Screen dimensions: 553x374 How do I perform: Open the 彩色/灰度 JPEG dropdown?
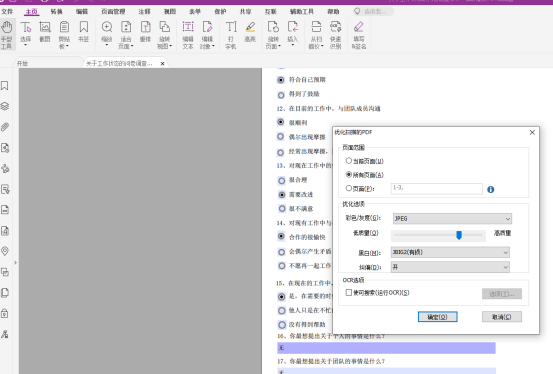pos(452,218)
